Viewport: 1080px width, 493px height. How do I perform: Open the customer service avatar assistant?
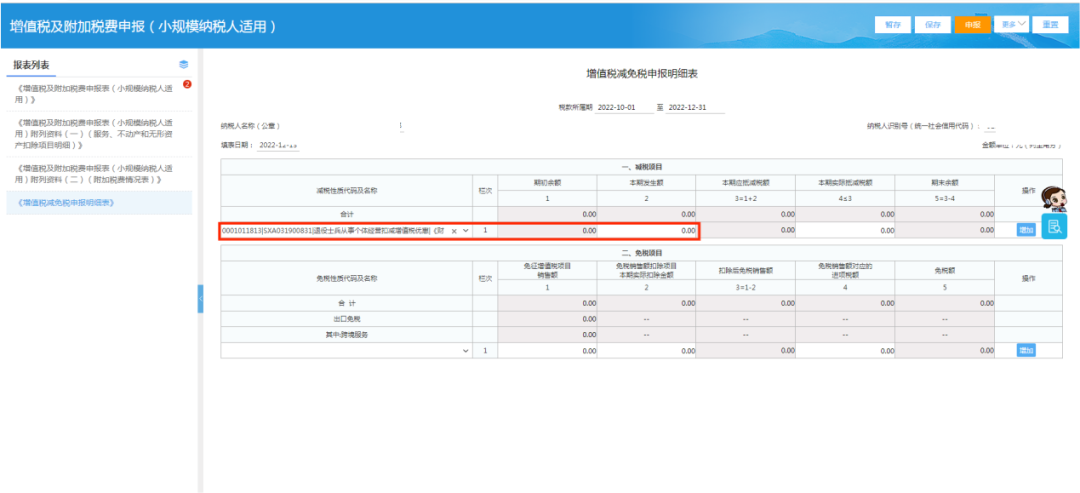[1052, 199]
